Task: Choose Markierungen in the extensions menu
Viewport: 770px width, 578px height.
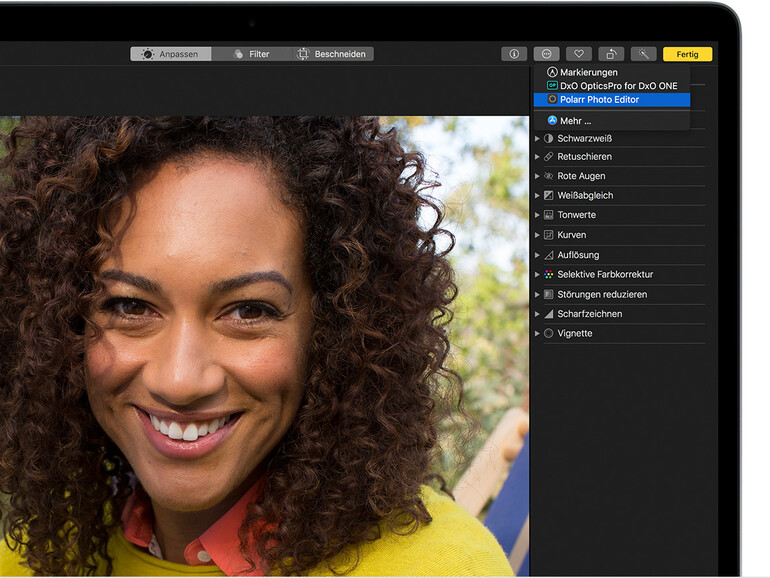Action: click(x=588, y=72)
